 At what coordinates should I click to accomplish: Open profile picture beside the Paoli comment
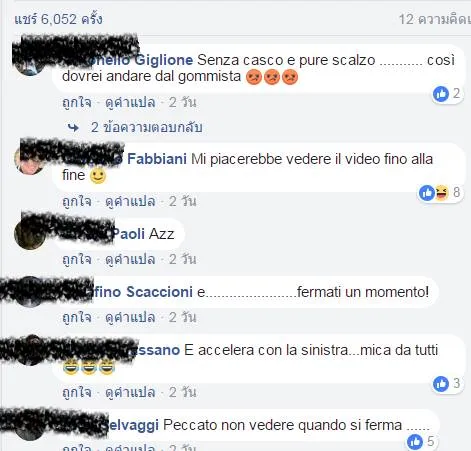pyautogui.click(x=30, y=233)
